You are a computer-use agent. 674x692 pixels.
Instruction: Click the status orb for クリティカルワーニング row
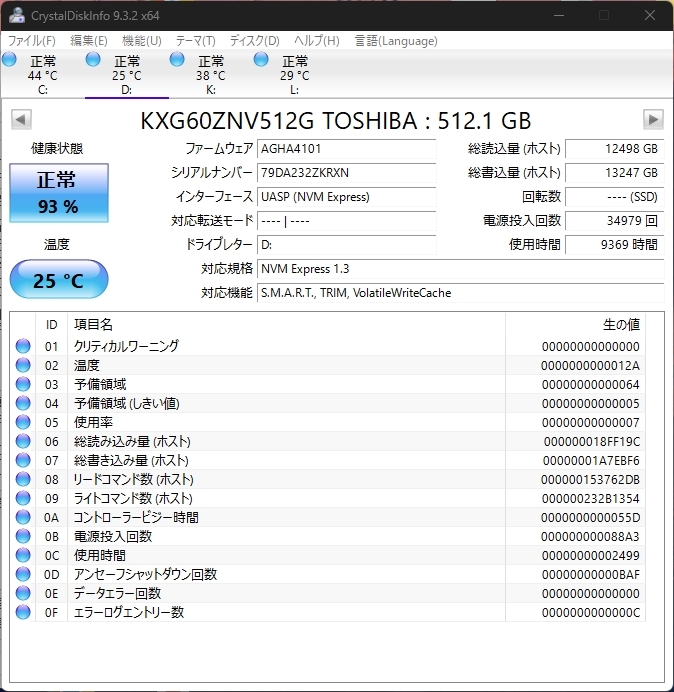pyautogui.click(x=23, y=346)
